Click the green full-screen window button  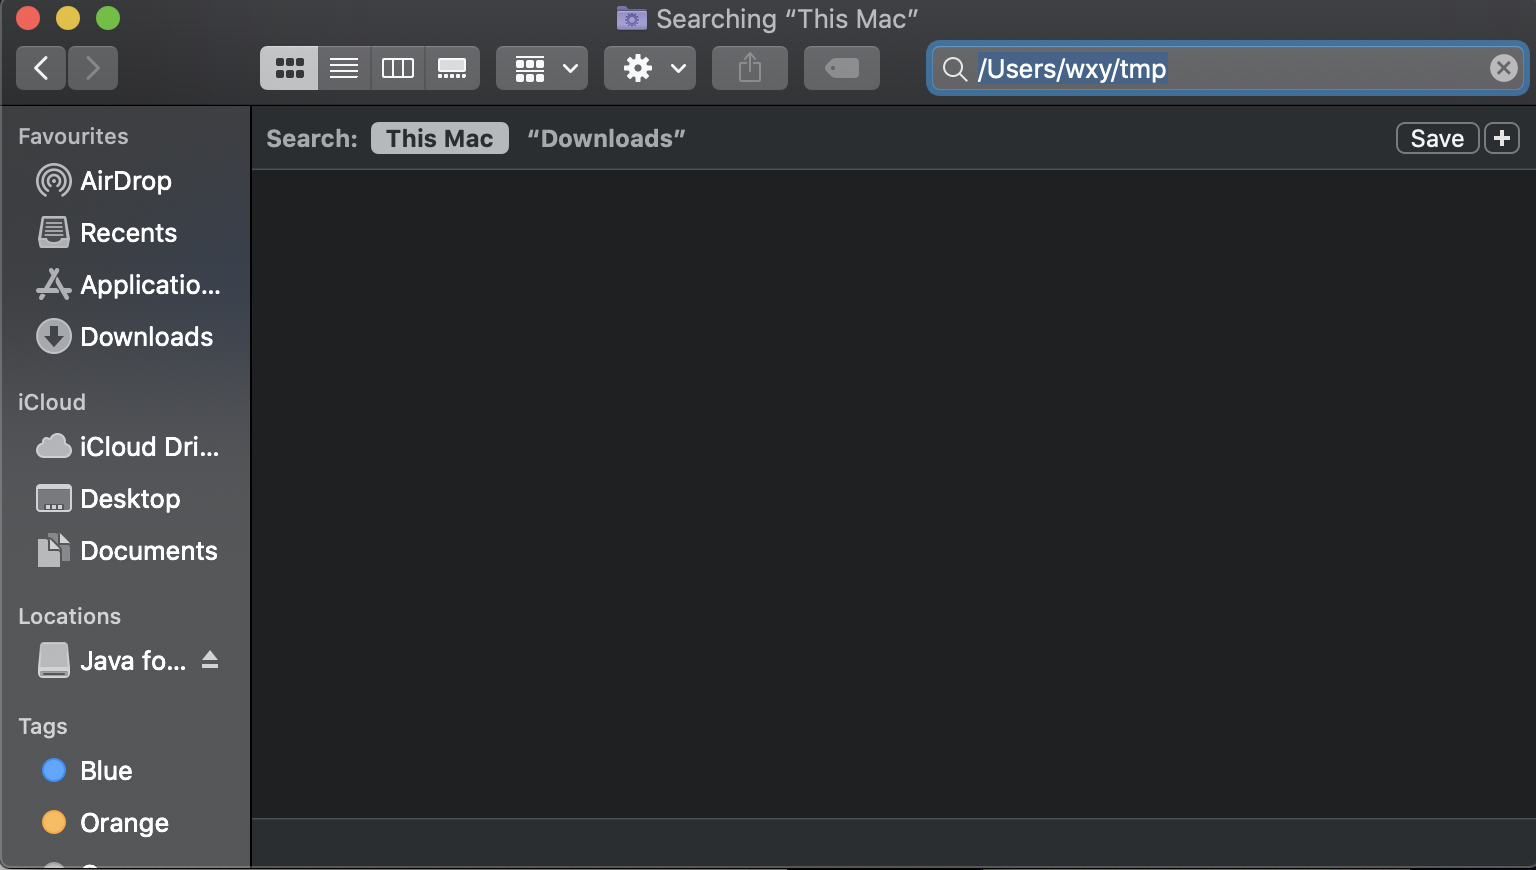pyautogui.click(x=108, y=18)
